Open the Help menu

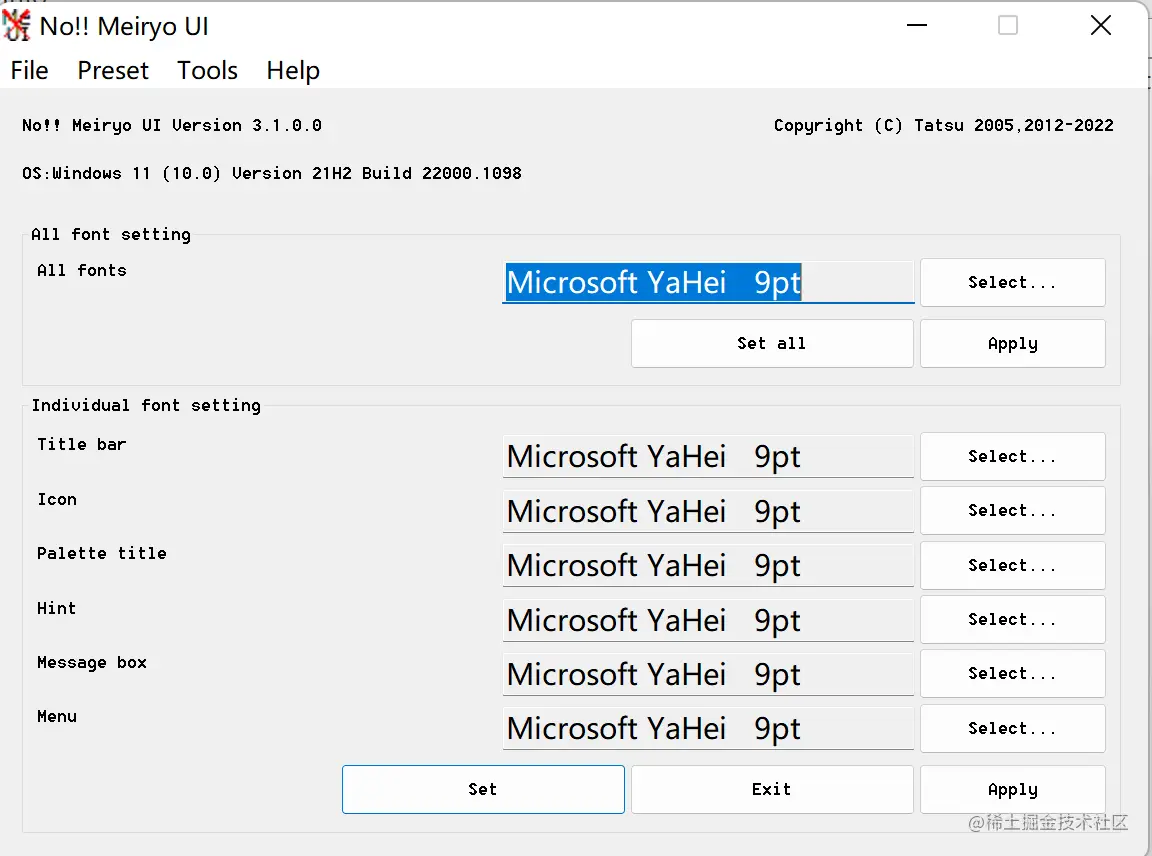293,71
